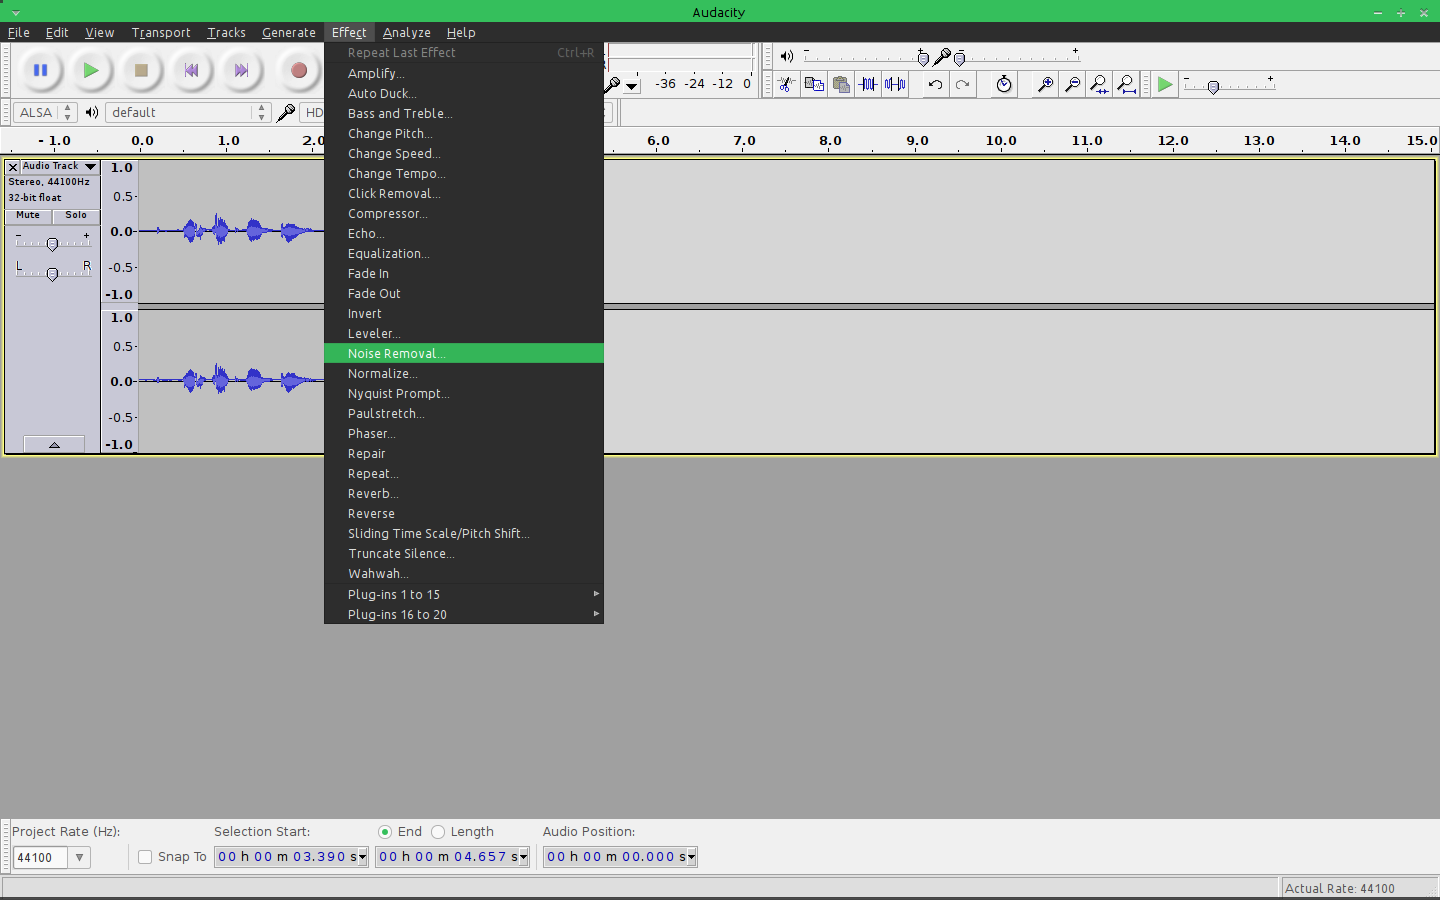This screenshot has height=900, width=1440.
Task: Open the Tracks menu
Action: (x=226, y=33)
